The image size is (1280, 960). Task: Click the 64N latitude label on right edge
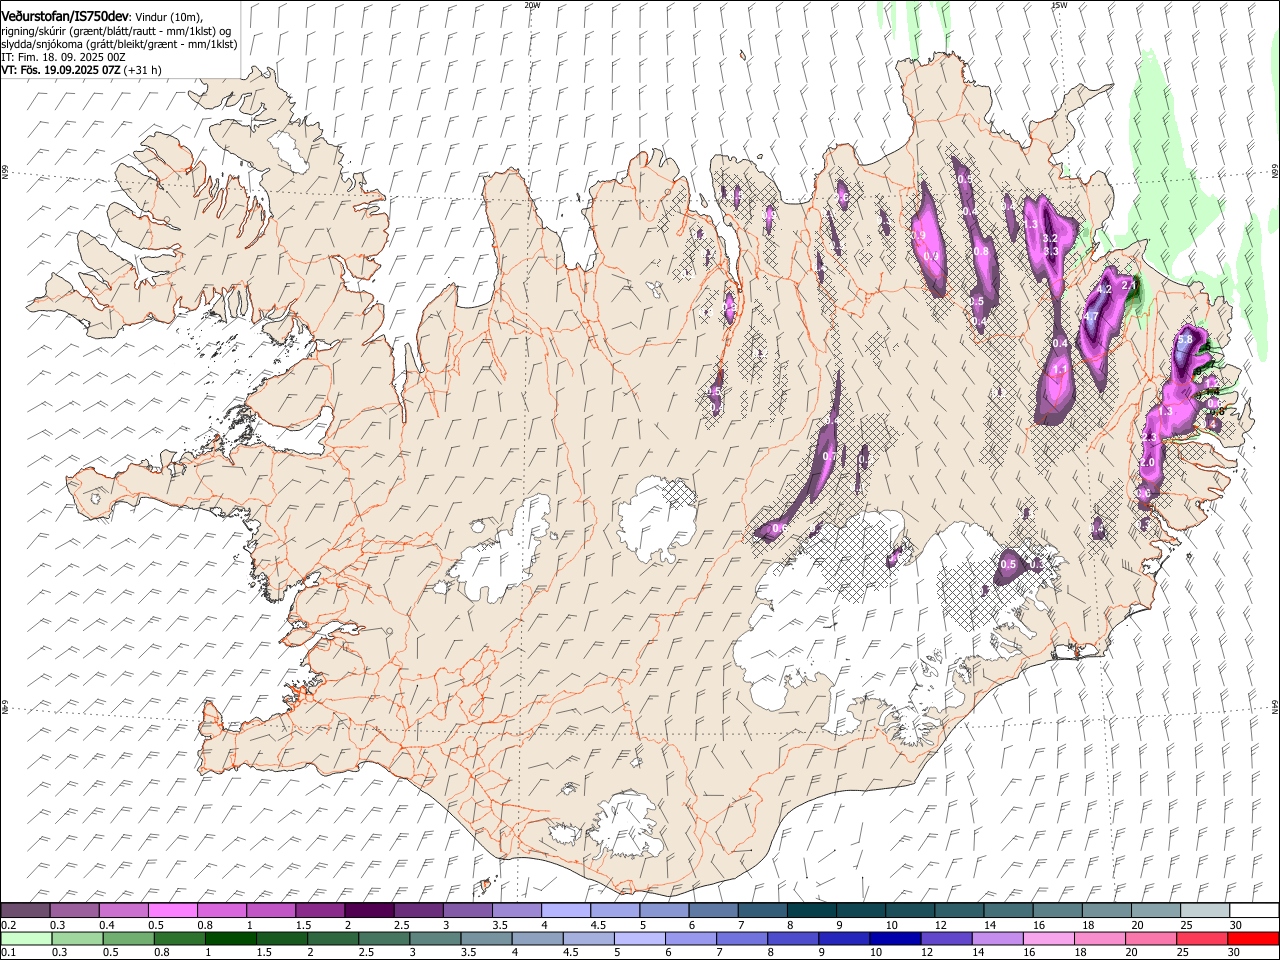(1275, 706)
